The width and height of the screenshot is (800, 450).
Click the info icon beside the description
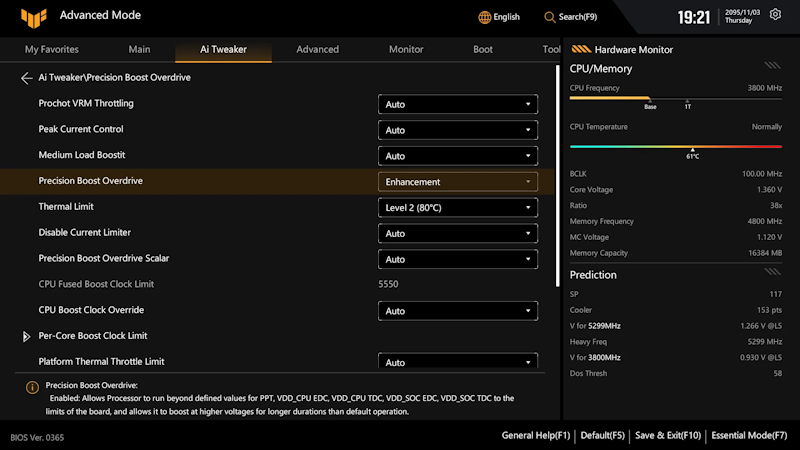point(32,388)
